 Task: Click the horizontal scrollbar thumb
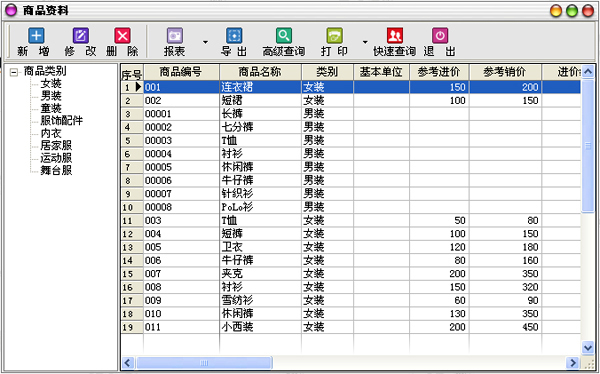click(x=204, y=363)
